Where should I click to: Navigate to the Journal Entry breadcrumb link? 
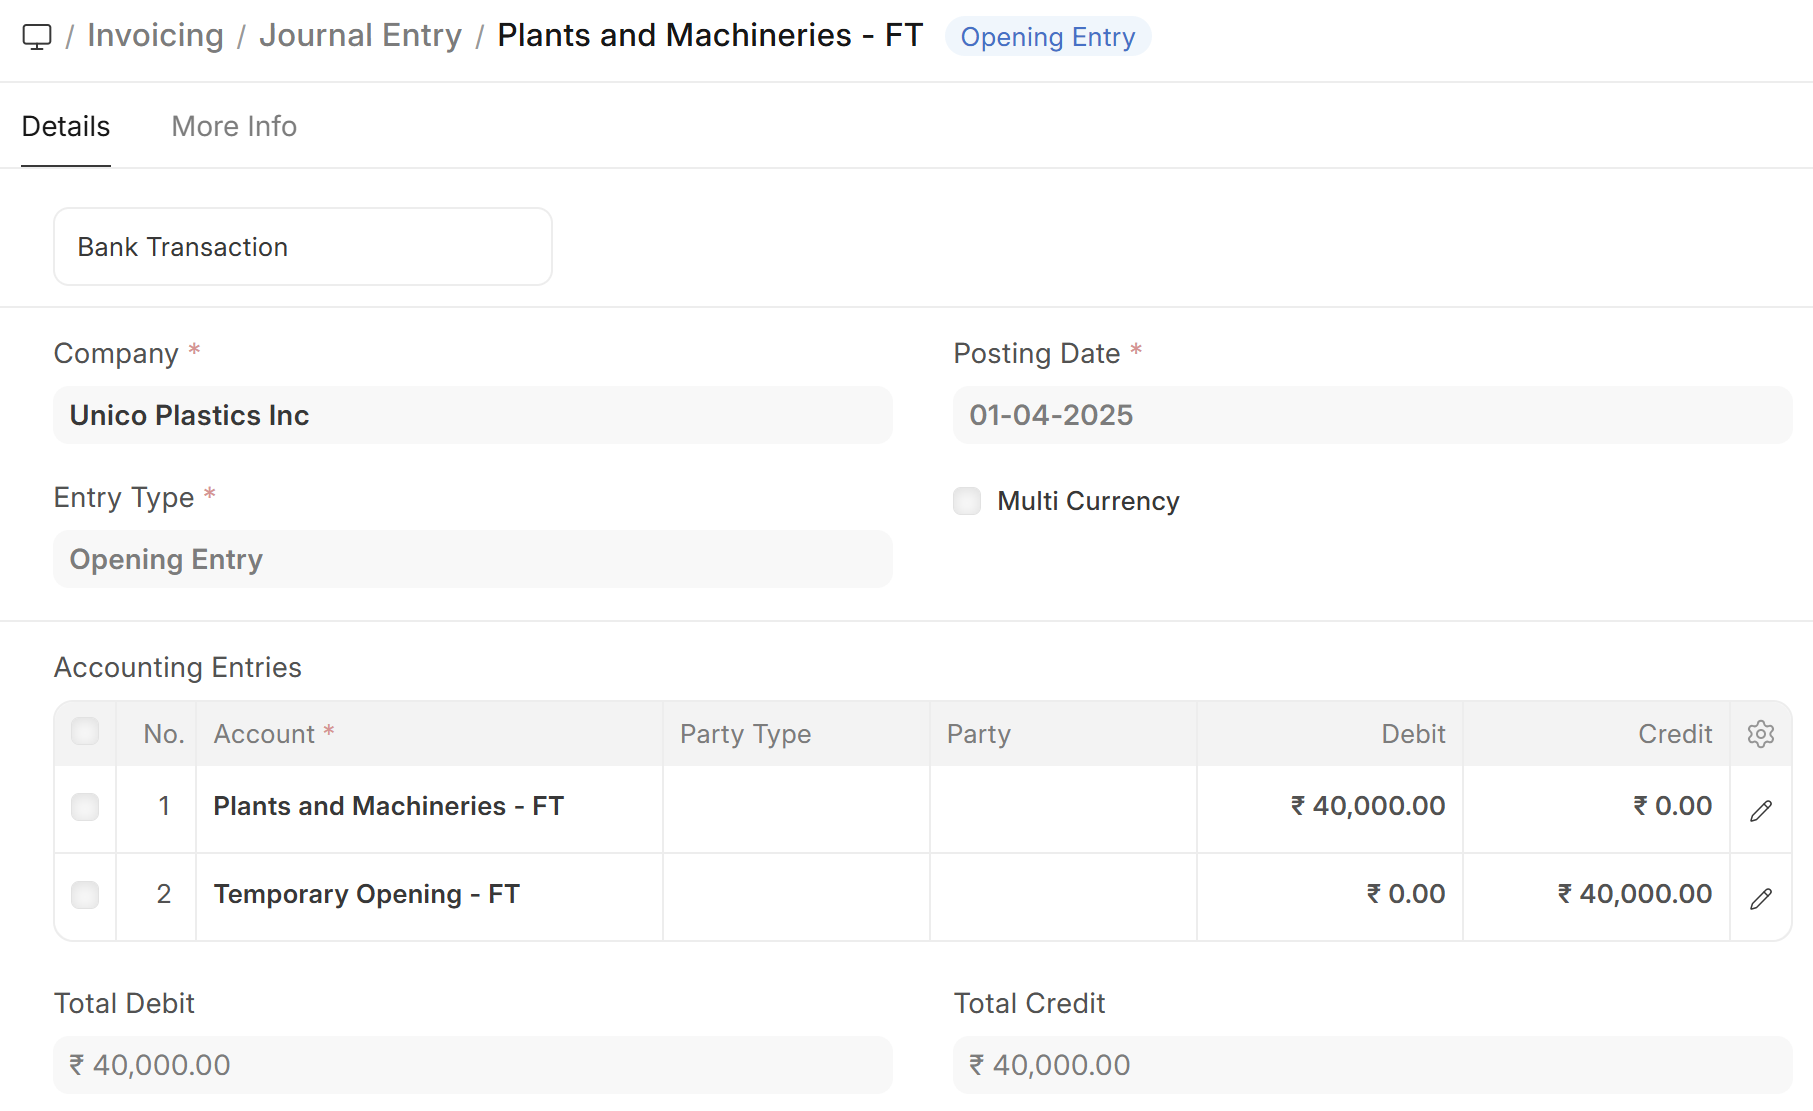point(360,36)
